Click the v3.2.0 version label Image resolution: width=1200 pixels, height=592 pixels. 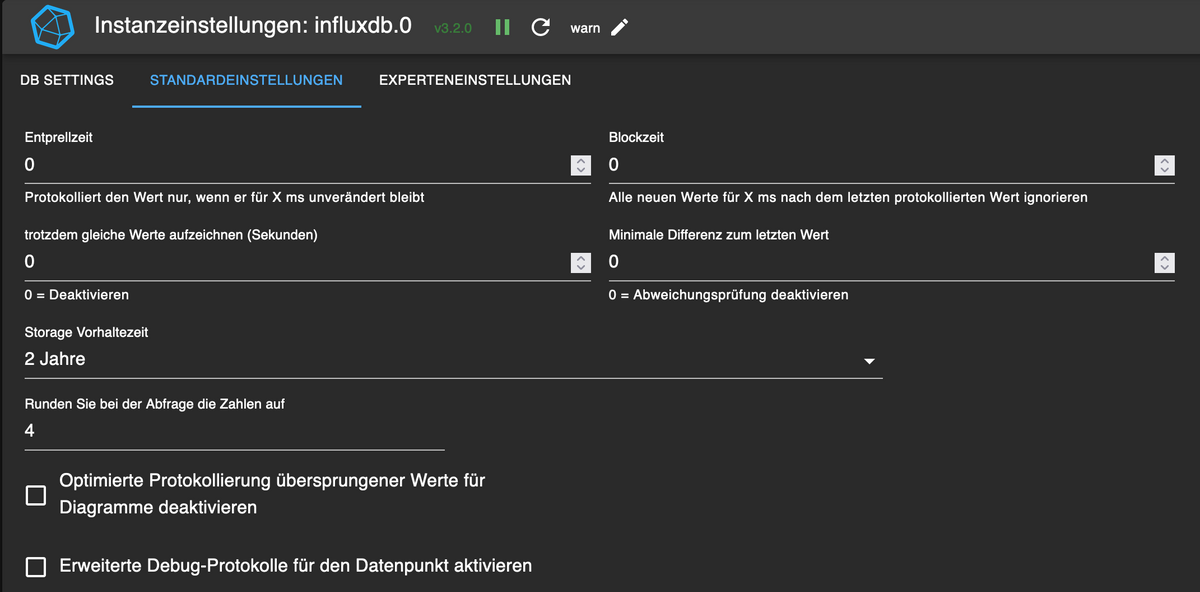[x=453, y=28]
